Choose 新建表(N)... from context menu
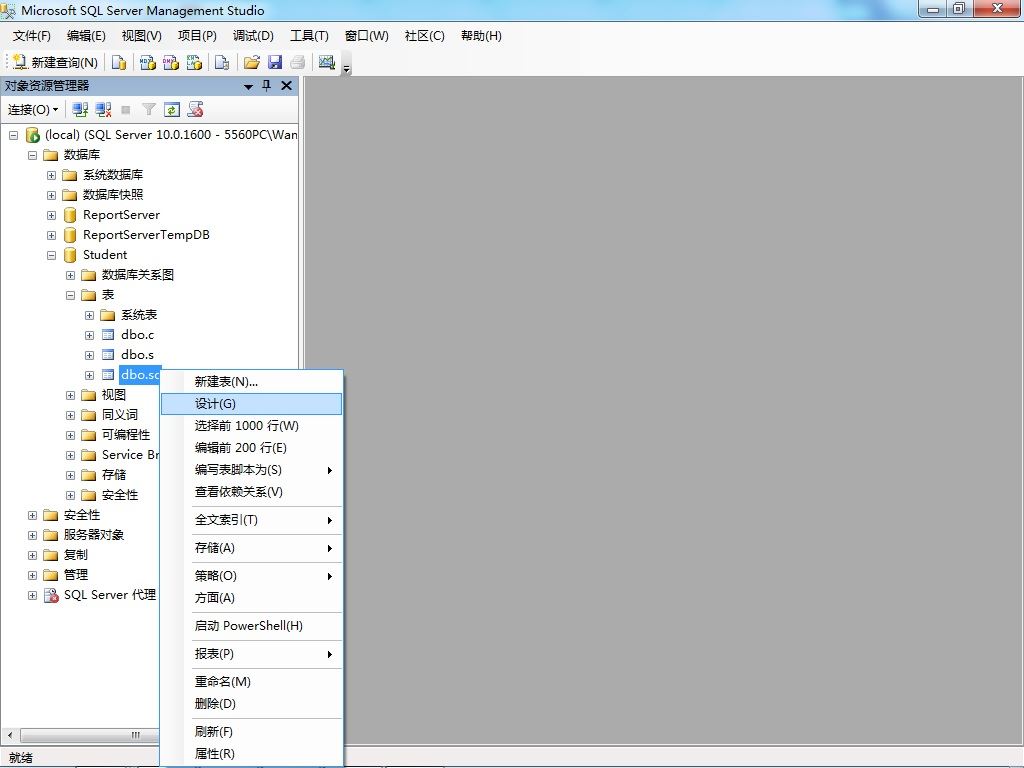The height and width of the screenshot is (768, 1024). pos(251,382)
